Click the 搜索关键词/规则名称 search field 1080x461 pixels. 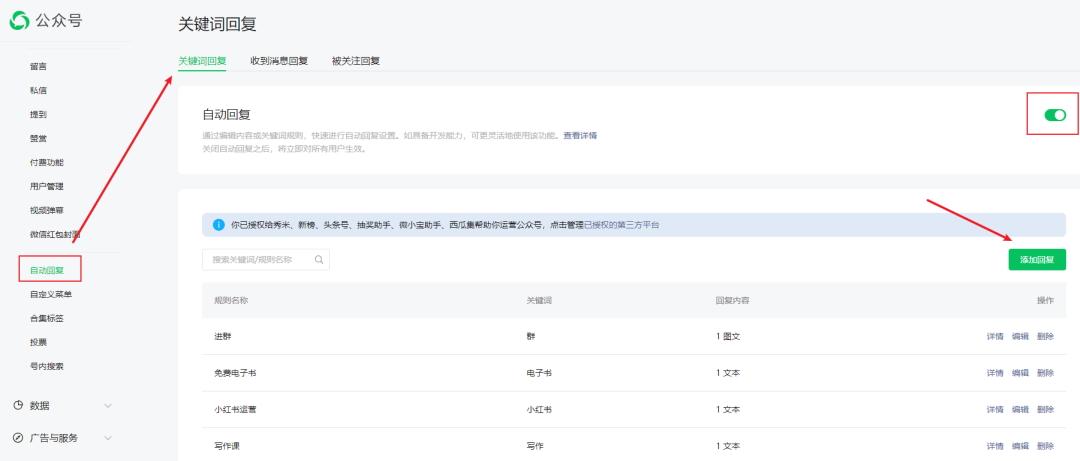266,260
